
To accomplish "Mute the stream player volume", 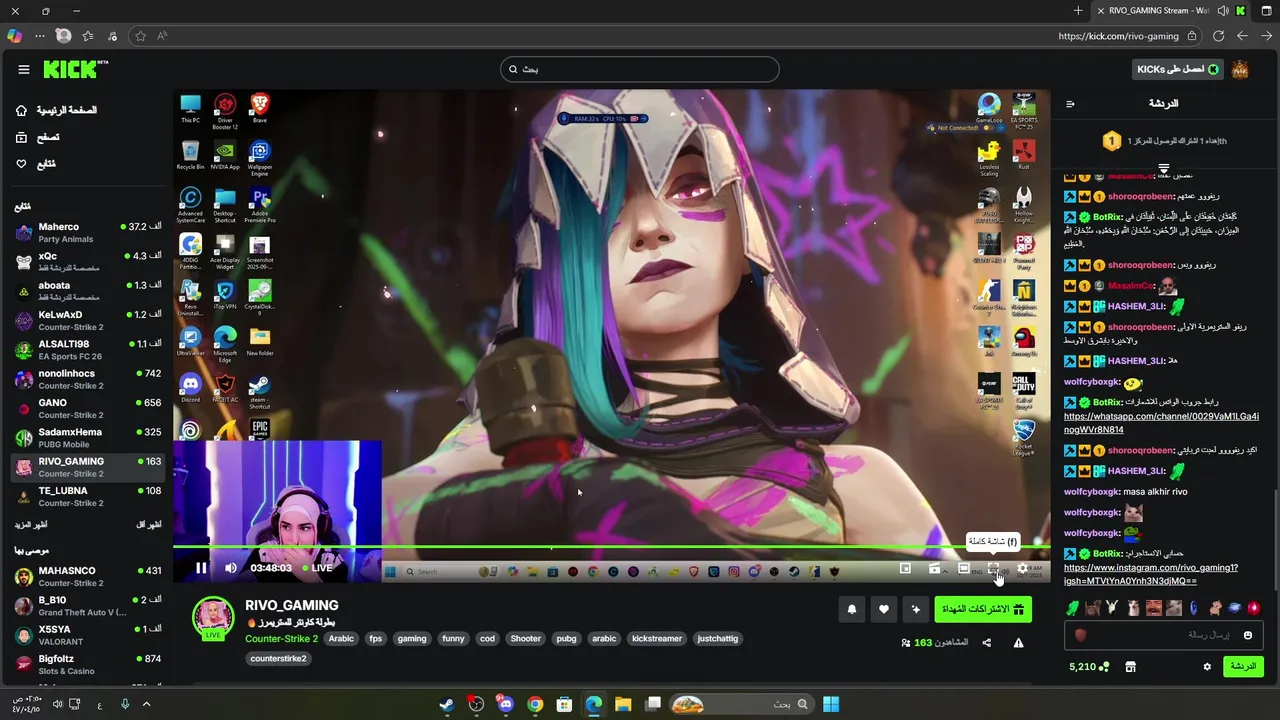I will point(231,568).
